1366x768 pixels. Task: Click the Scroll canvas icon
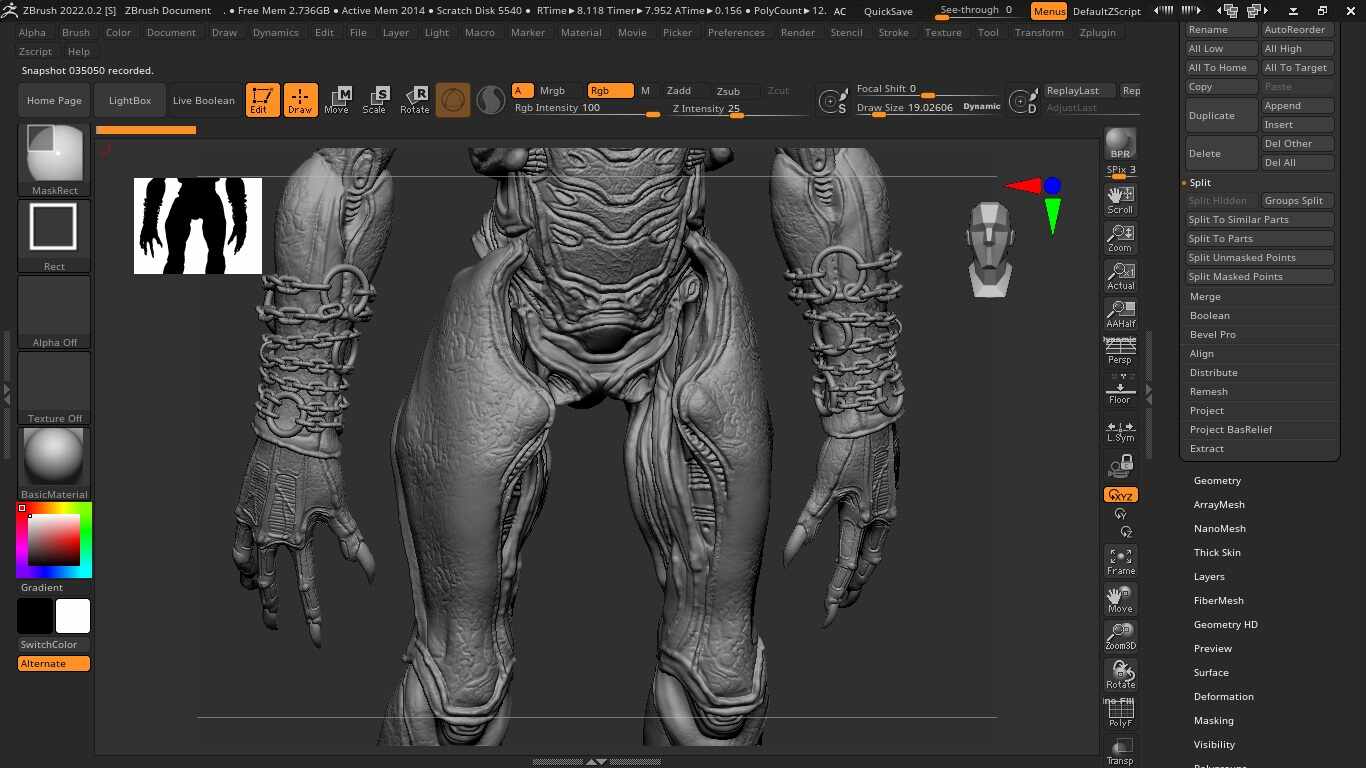pyautogui.click(x=1120, y=200)
